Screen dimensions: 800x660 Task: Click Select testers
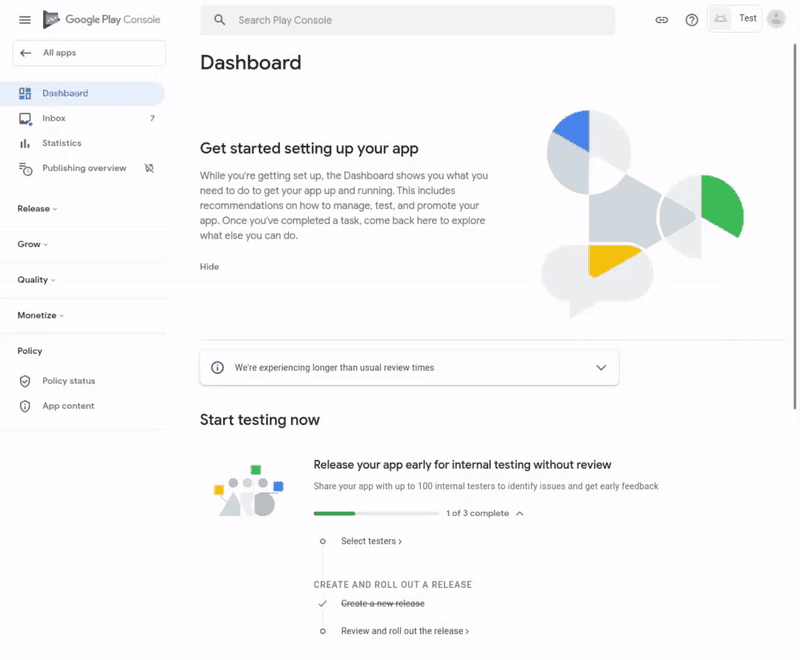(x=371, y=540)
